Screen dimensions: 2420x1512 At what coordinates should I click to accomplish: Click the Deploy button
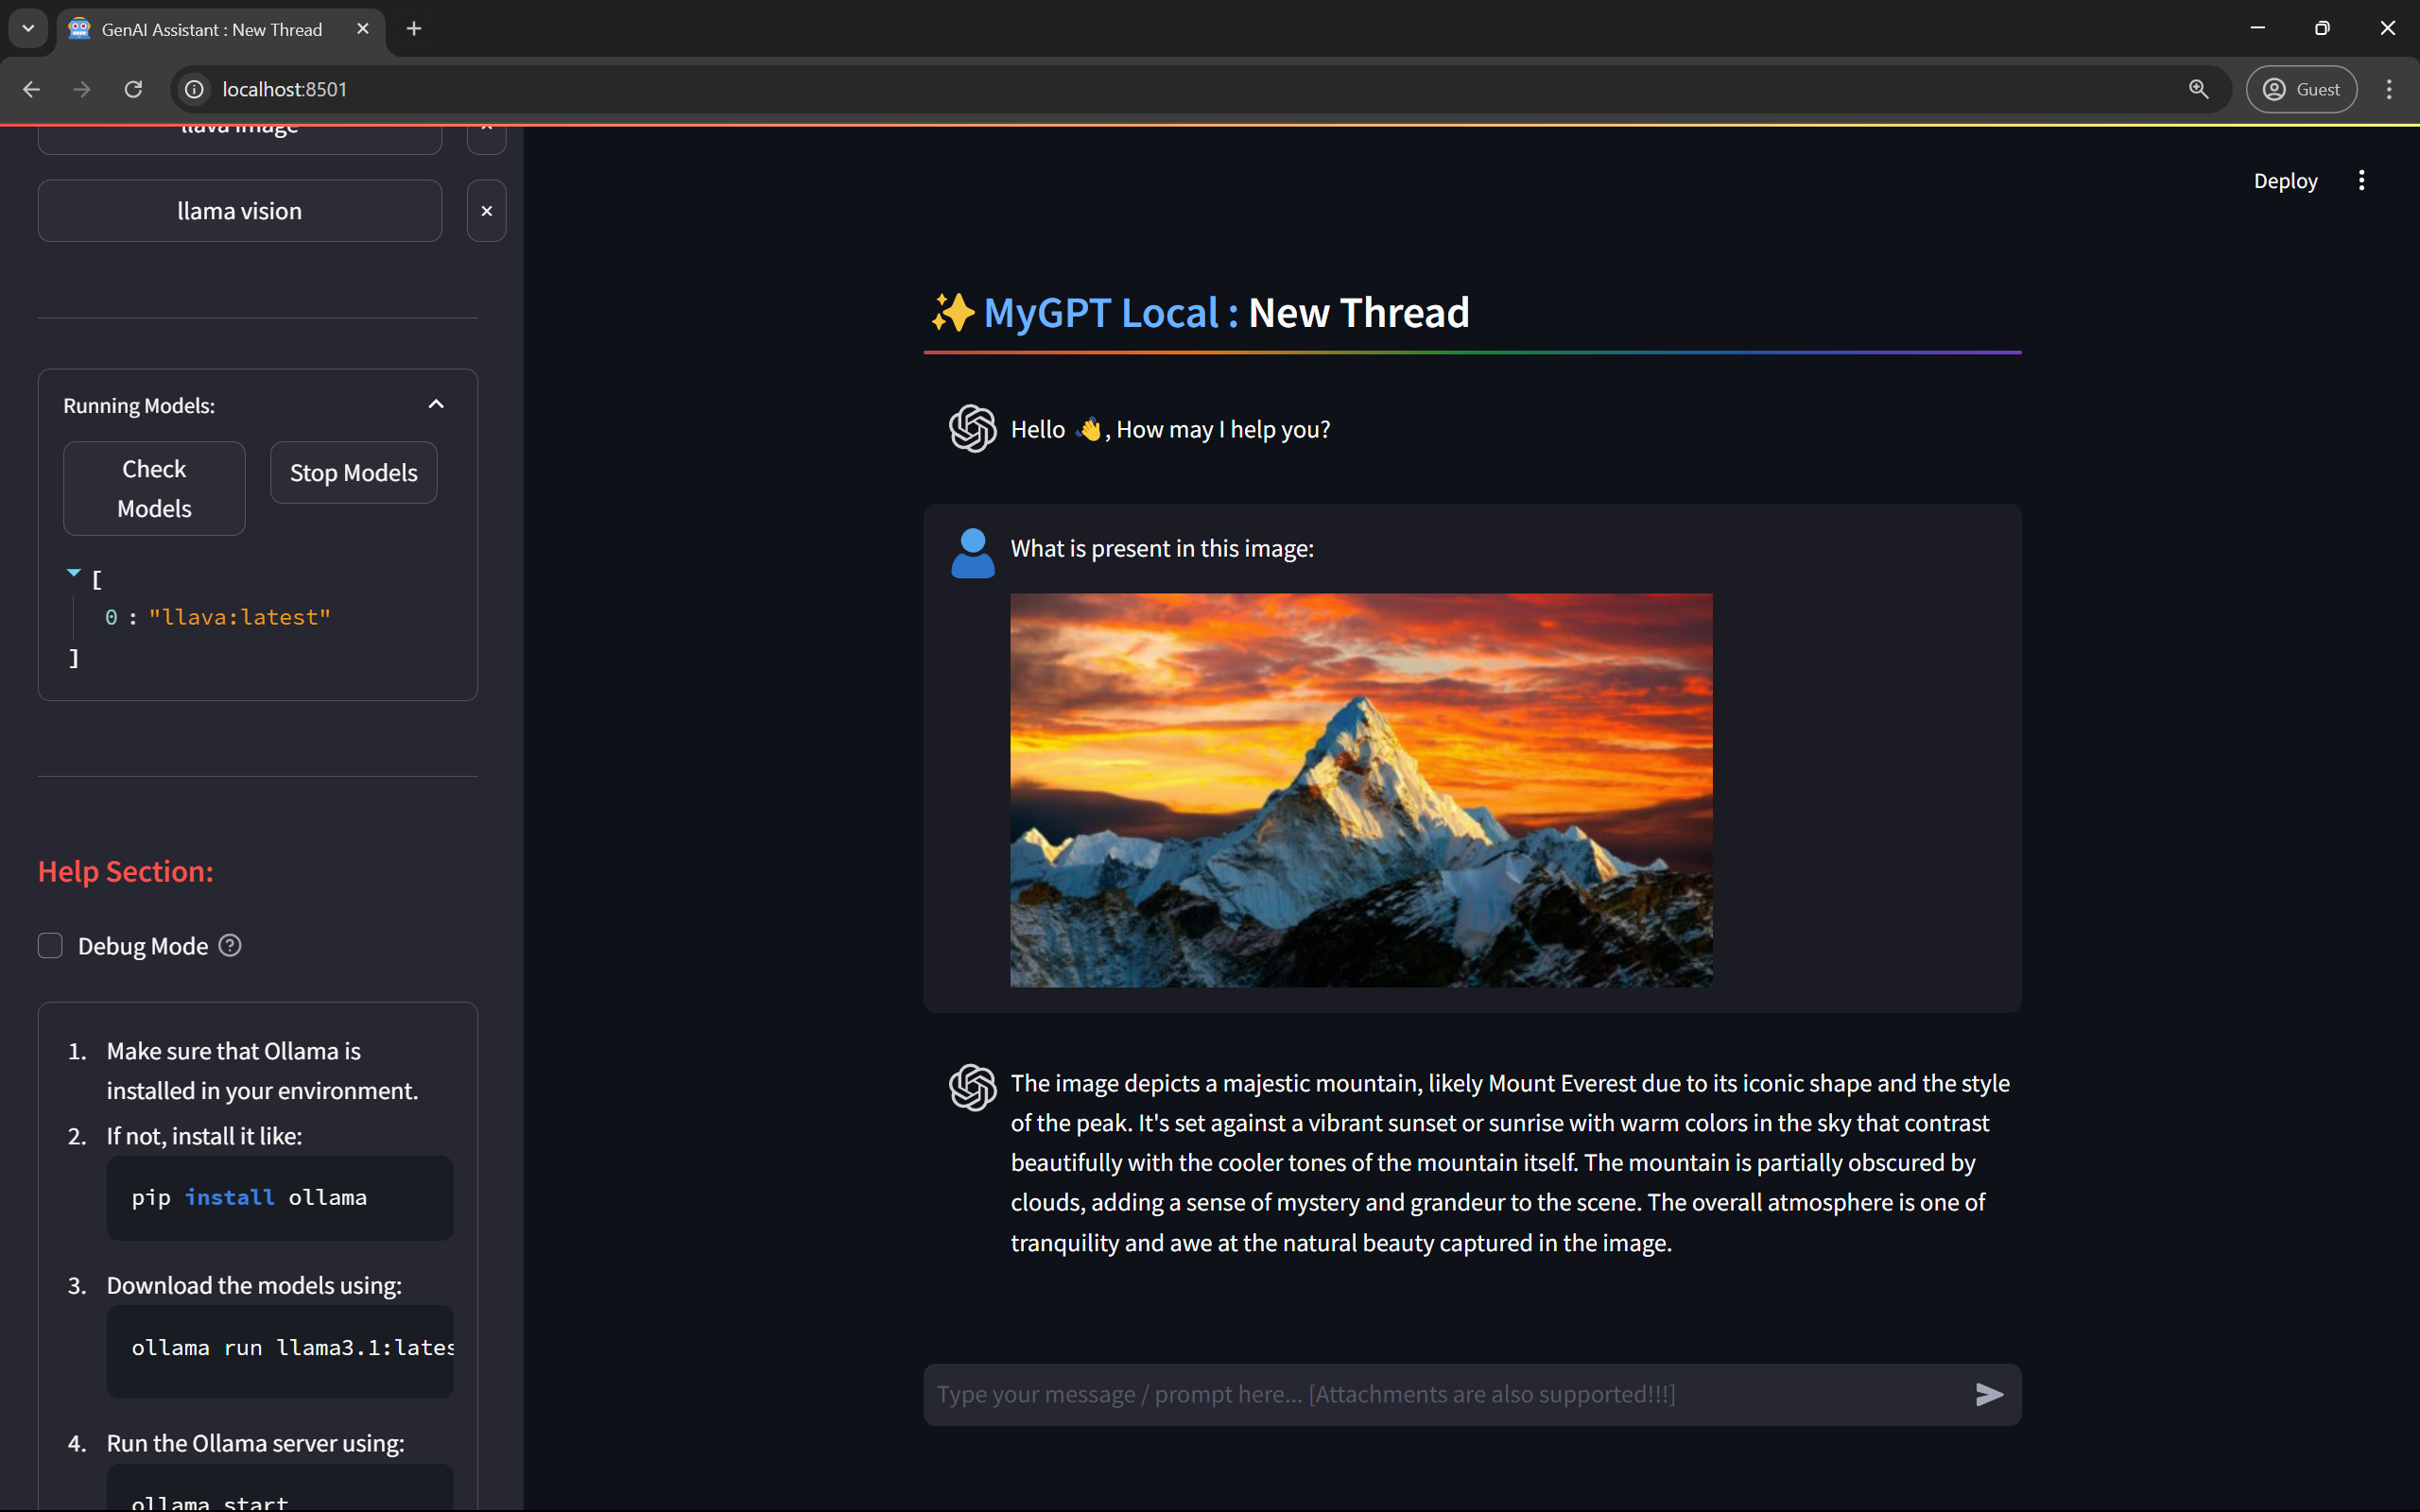point(2284,181)
